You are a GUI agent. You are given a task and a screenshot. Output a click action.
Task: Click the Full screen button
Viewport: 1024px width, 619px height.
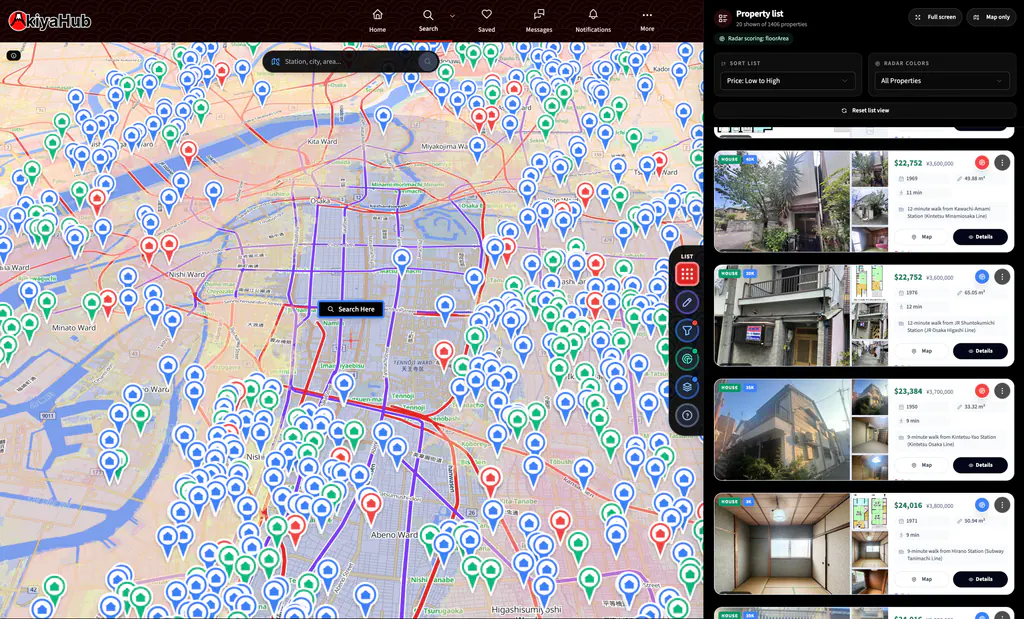click(935, 17)
